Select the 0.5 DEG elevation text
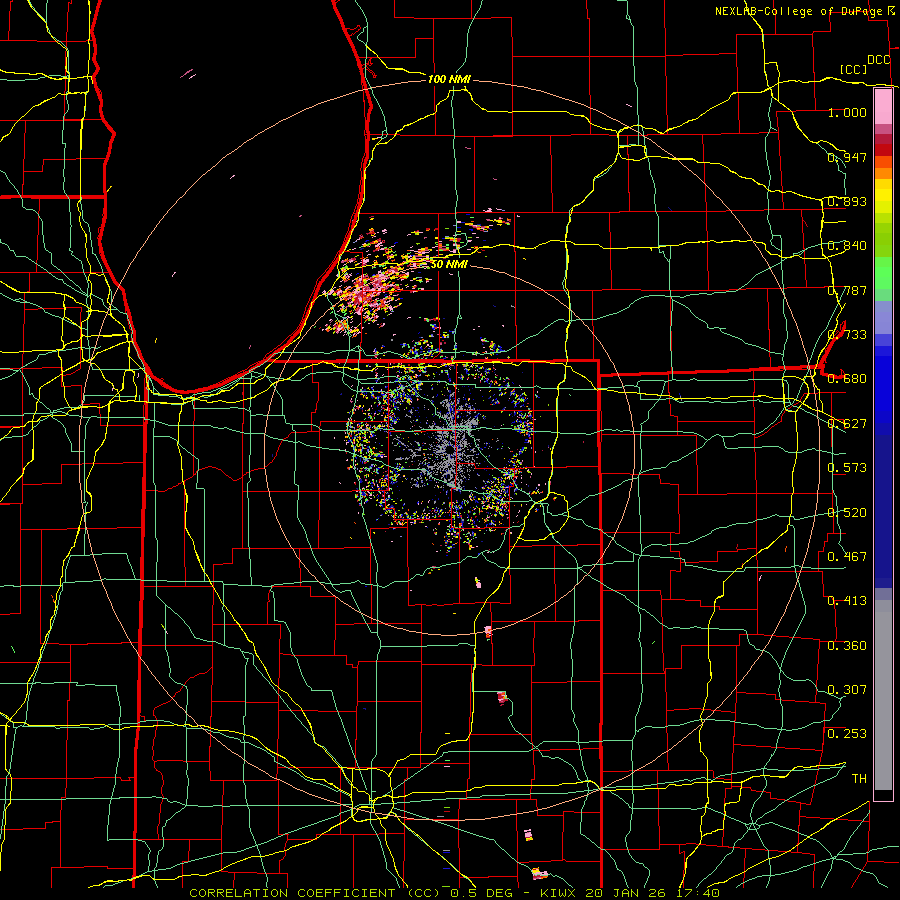The height and width of the screenshot is (900, 900). [481, 893]
